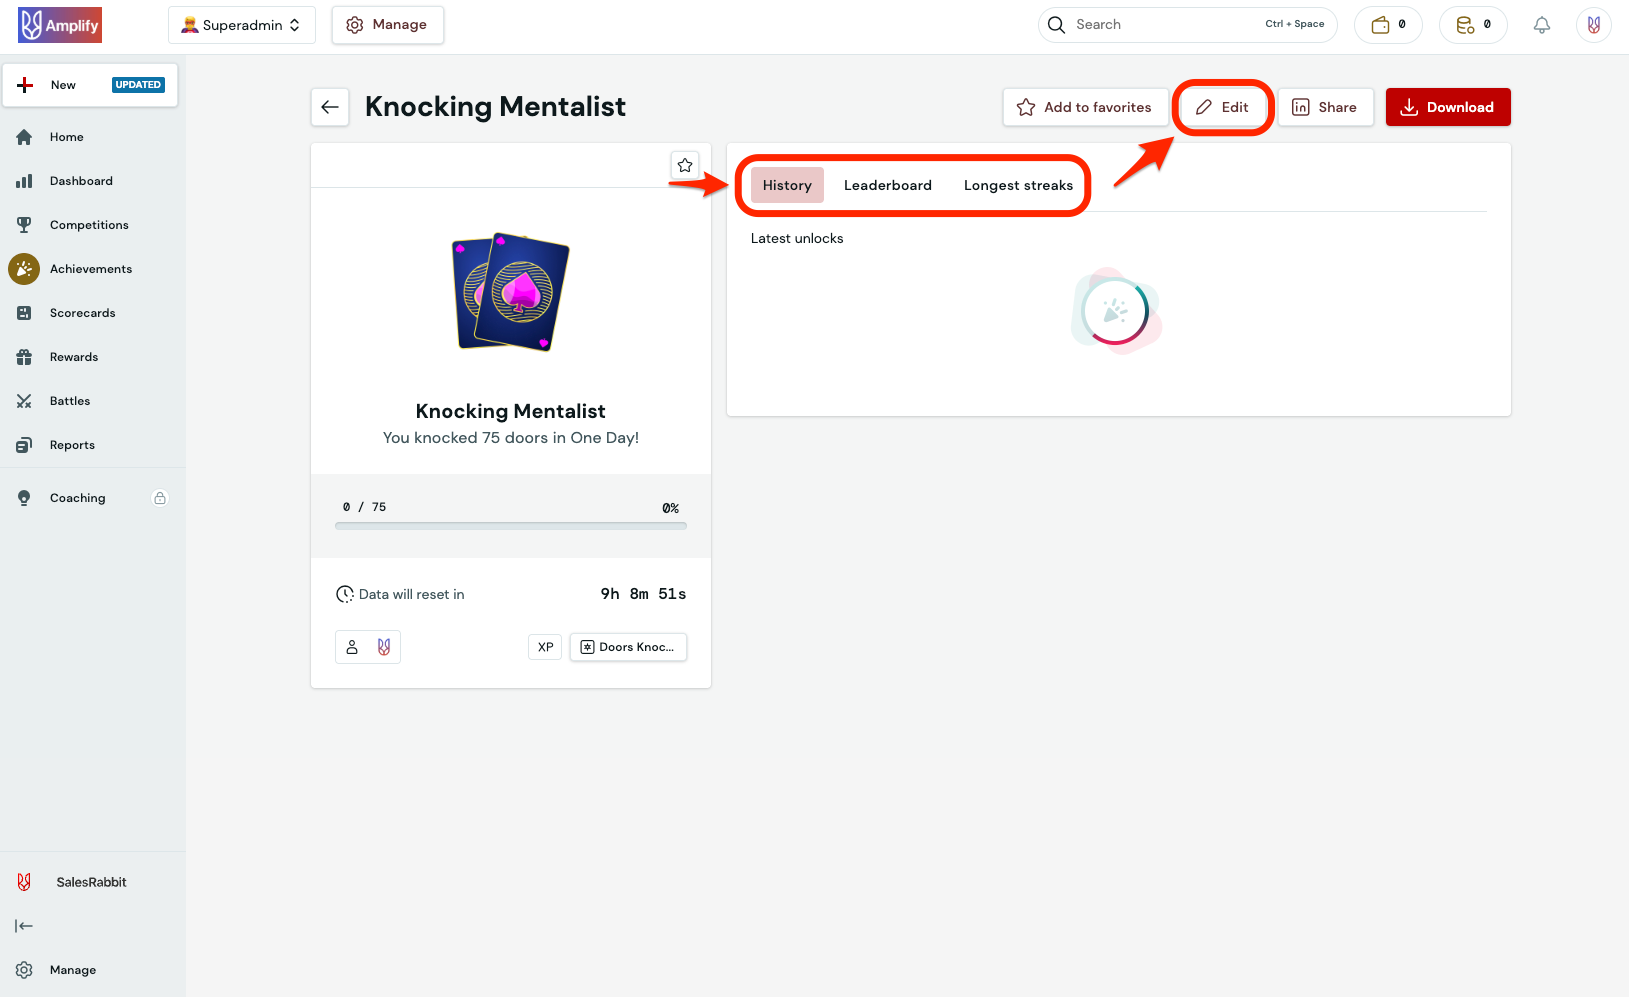1629x997 pixels.
Task: Collapse the sidebar with the arrow toggle
Action: pos(24,925)
